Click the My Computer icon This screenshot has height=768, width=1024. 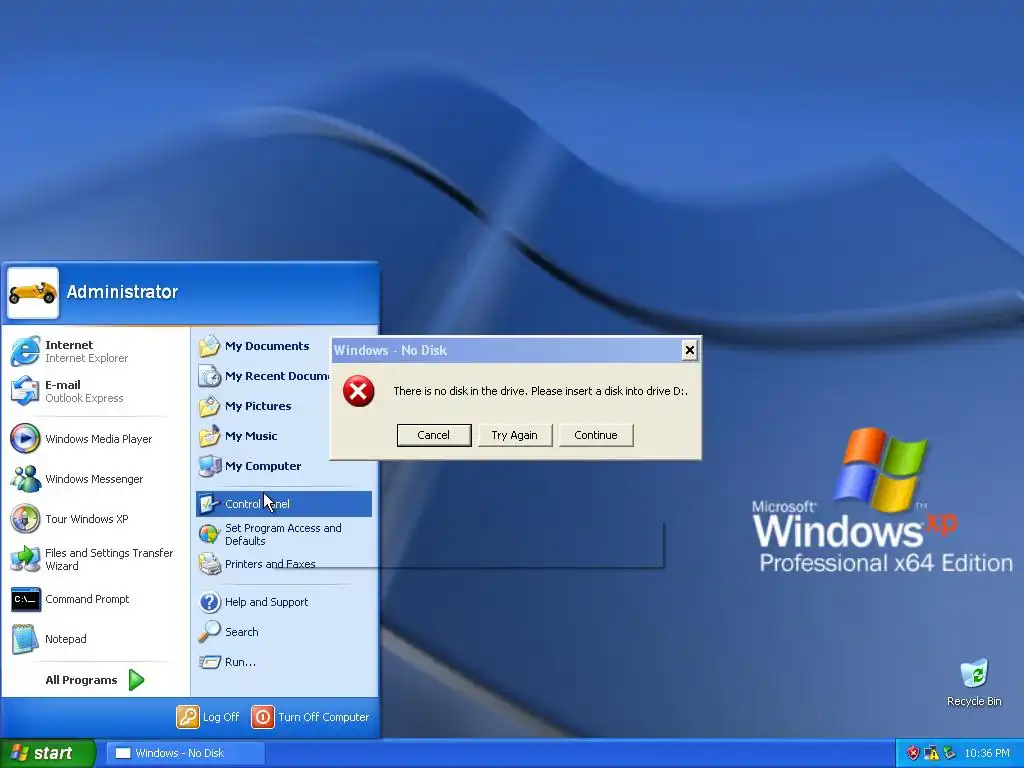(x=210, y=466)
